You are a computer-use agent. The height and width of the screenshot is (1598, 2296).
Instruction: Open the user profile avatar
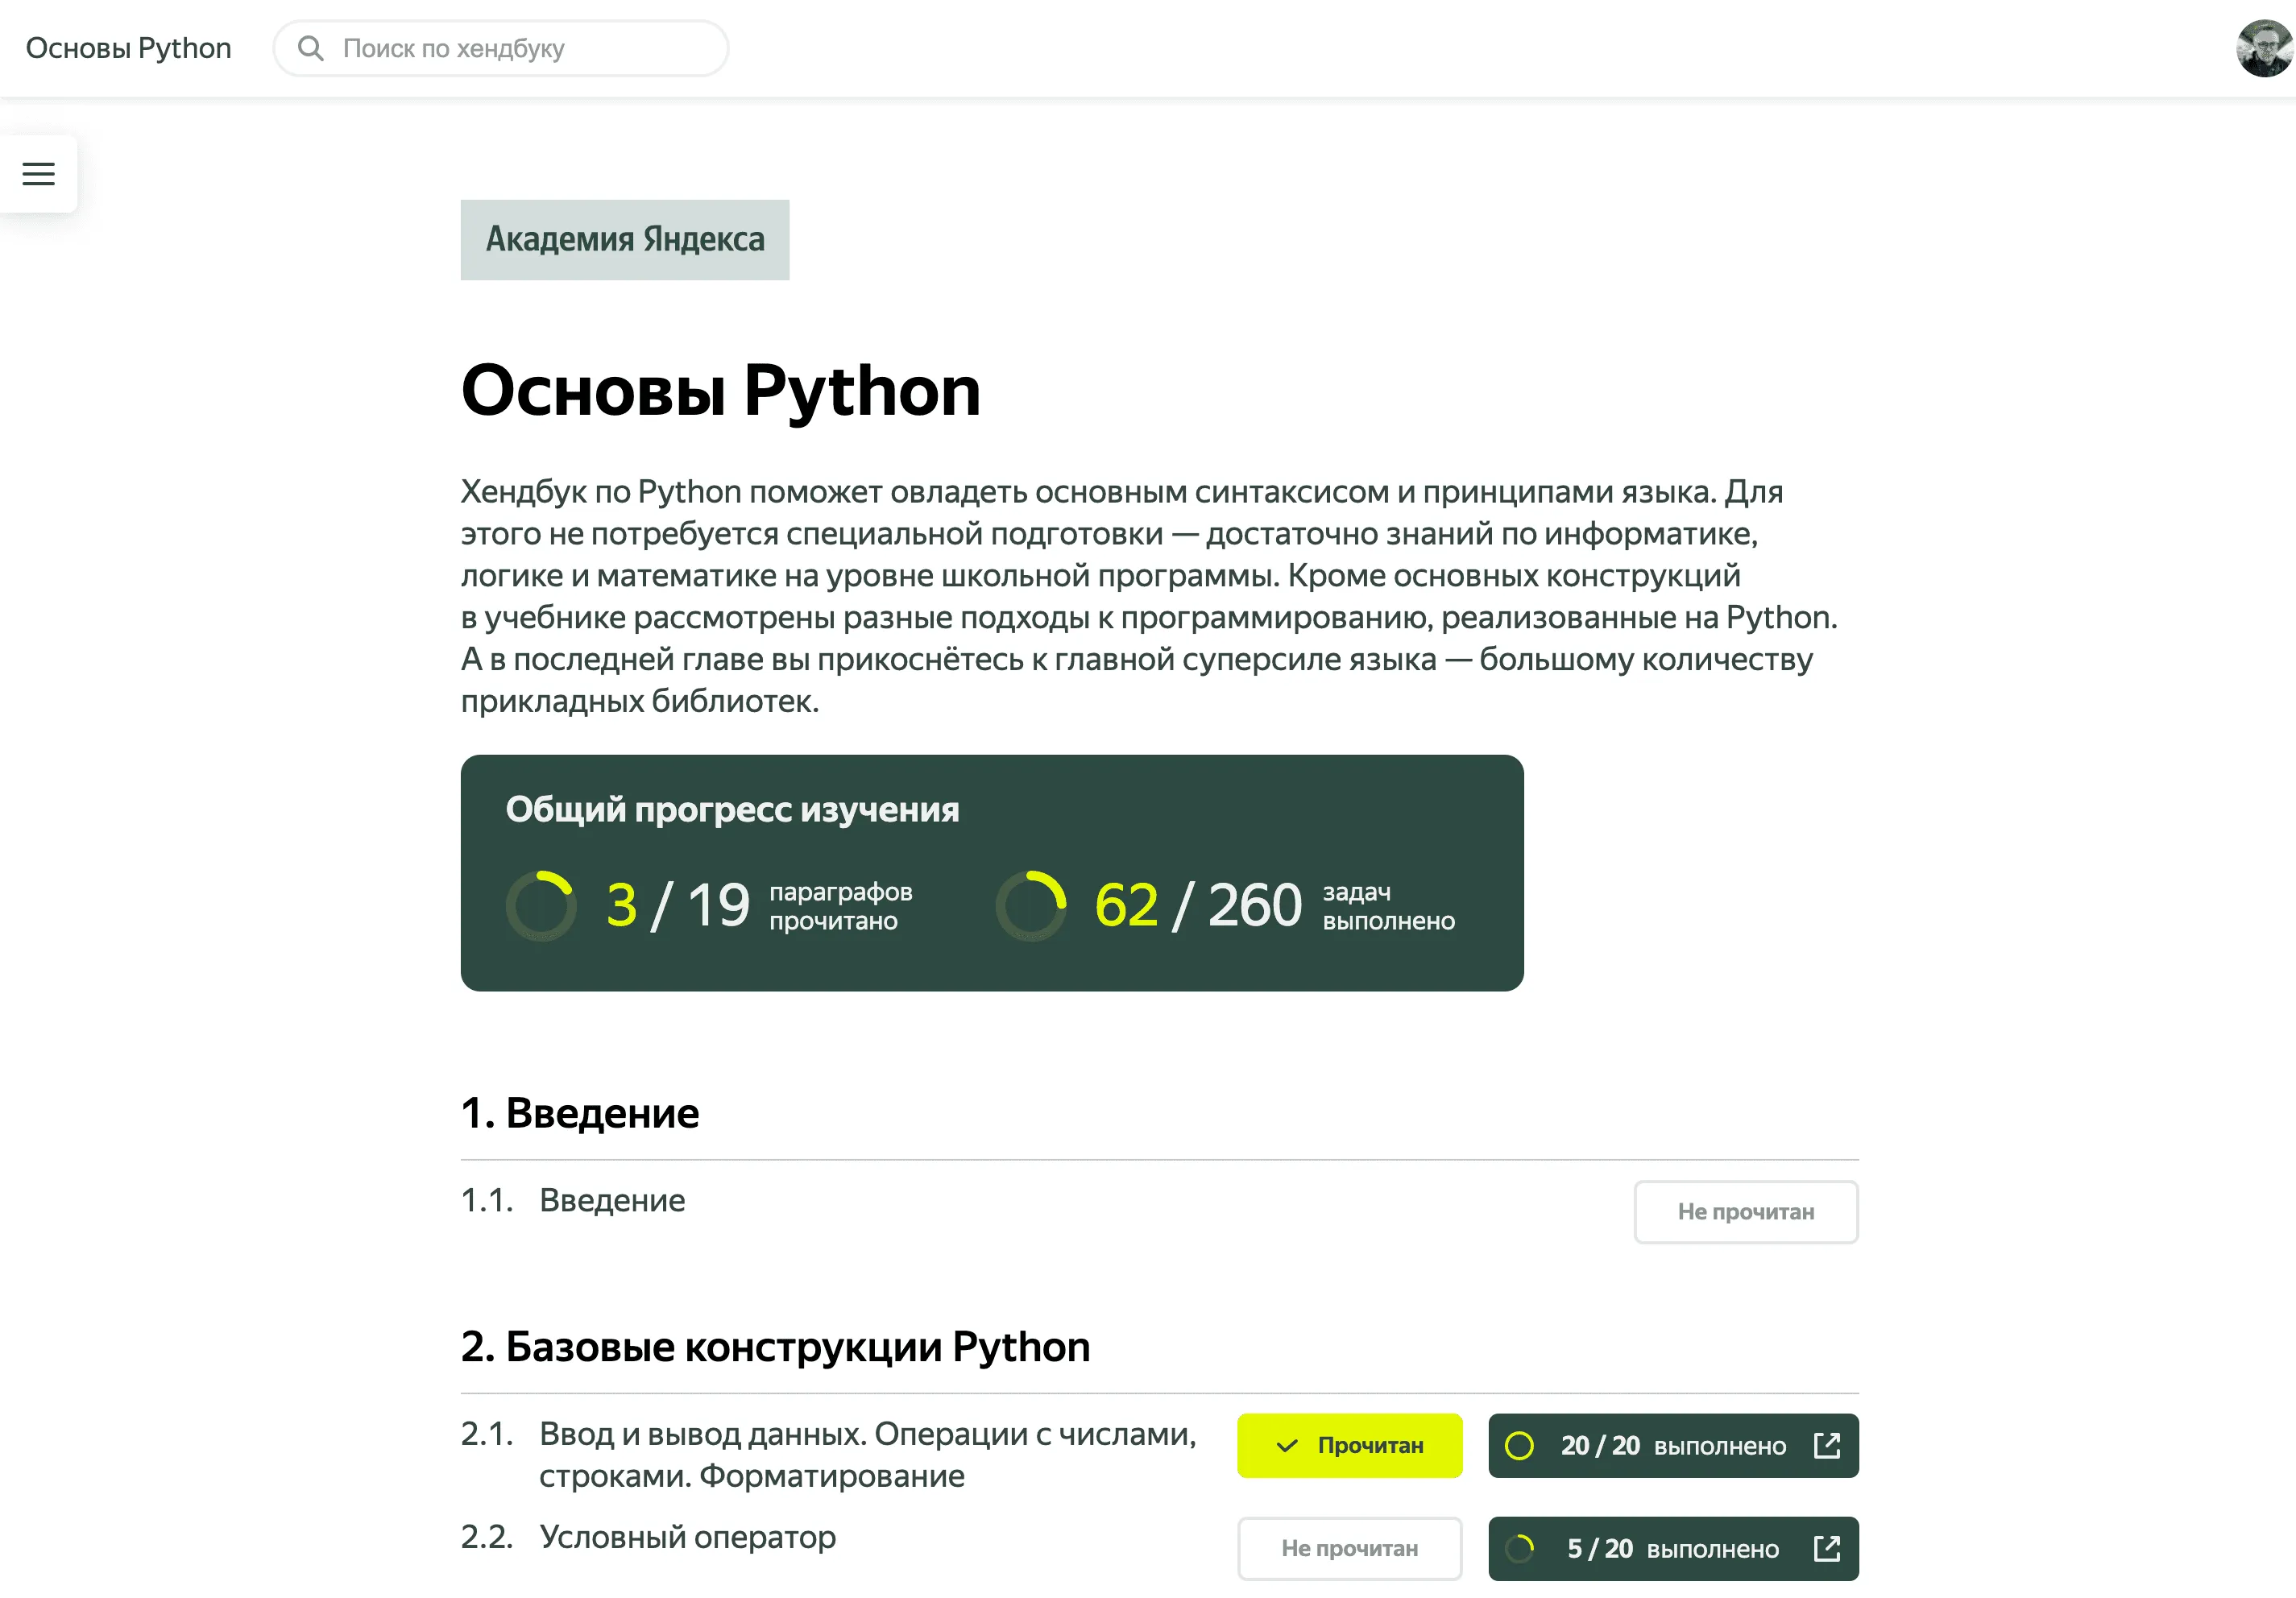pyautogui.click(x=2264, y=48)
